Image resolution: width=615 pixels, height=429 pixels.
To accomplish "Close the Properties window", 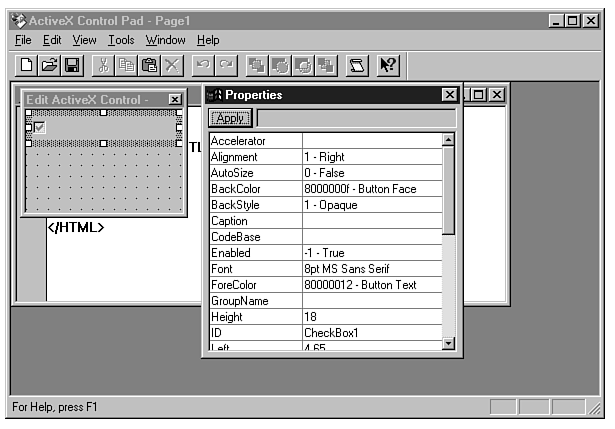I will pos(449,95).
